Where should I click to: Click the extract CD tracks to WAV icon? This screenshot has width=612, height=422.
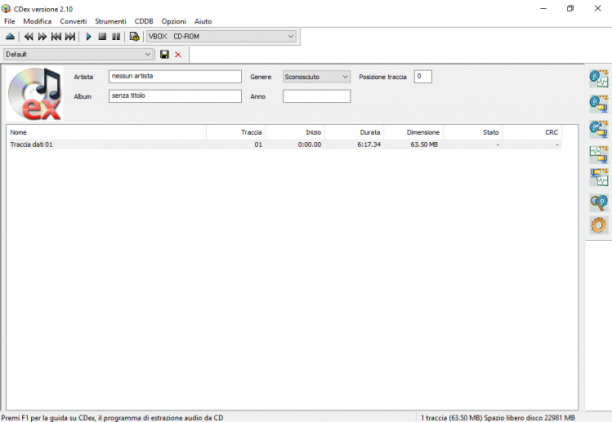point(599,78)
